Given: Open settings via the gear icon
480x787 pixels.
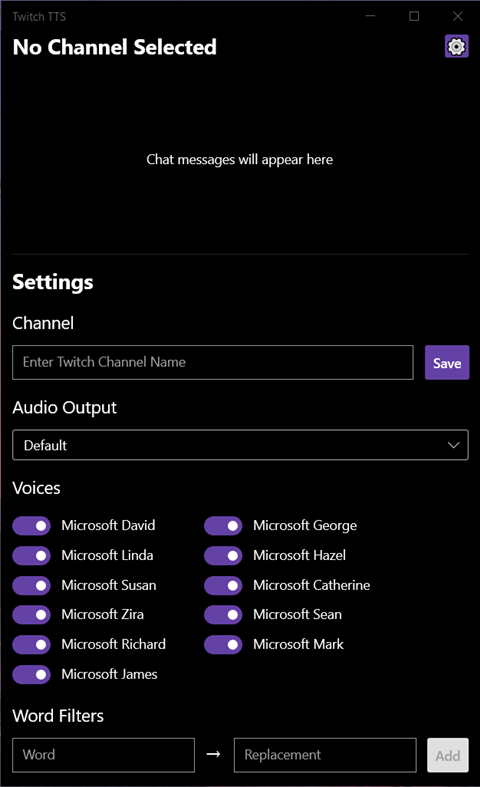Looking at the screenshot, I should click(x=456, y=46).
